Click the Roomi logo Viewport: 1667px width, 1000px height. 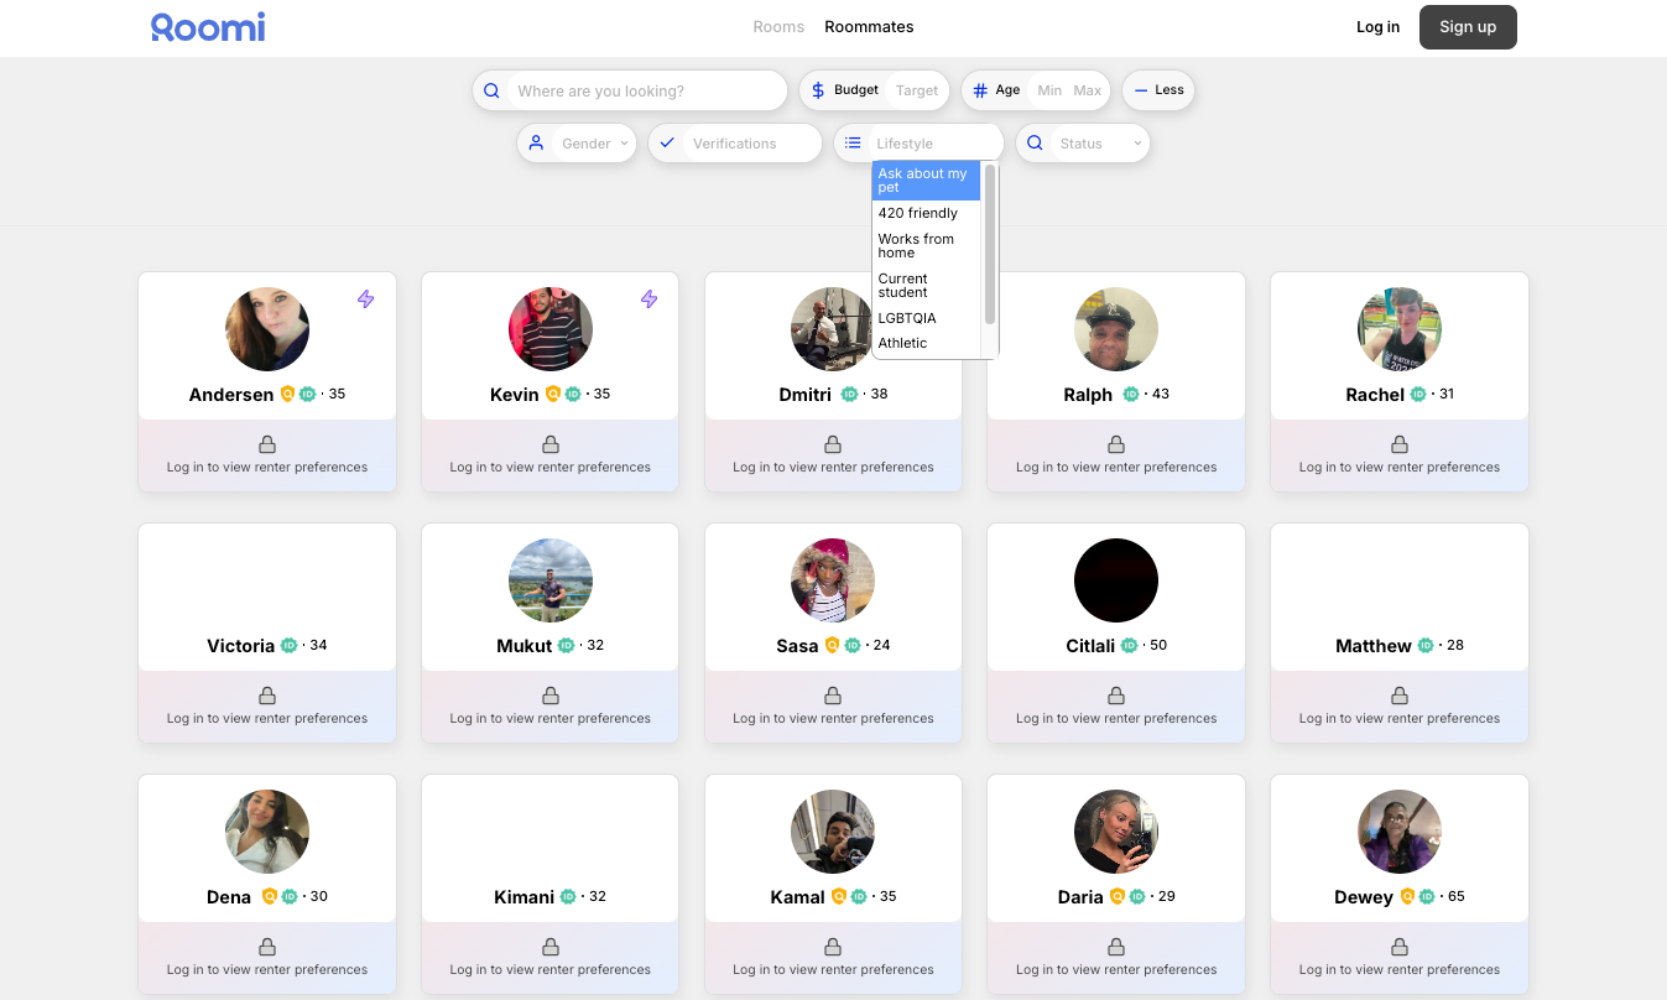click(208, 27)
